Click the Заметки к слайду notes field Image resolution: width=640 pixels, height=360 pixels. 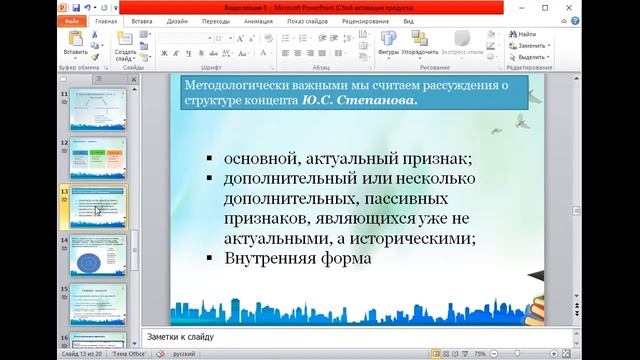(x=357, y=337)
